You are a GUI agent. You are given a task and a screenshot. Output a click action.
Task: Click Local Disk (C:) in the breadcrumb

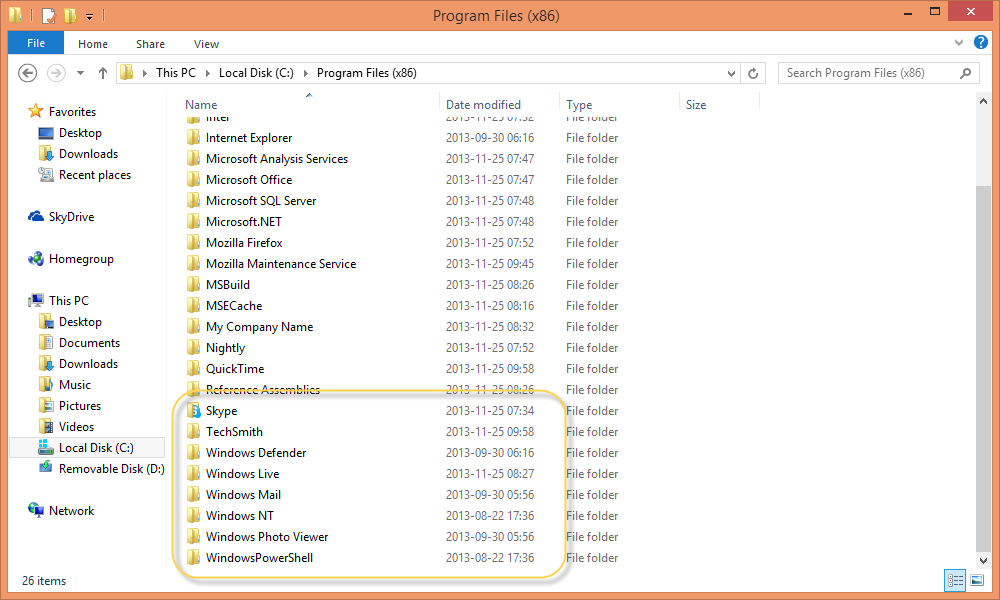tap(256, 73)
